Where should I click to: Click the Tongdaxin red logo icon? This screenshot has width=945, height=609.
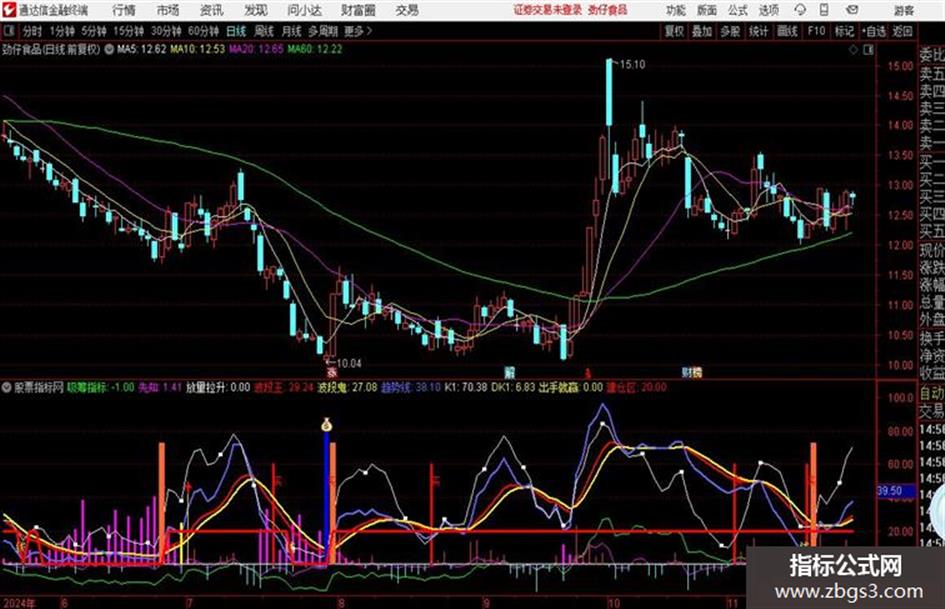tap(9, 10)
